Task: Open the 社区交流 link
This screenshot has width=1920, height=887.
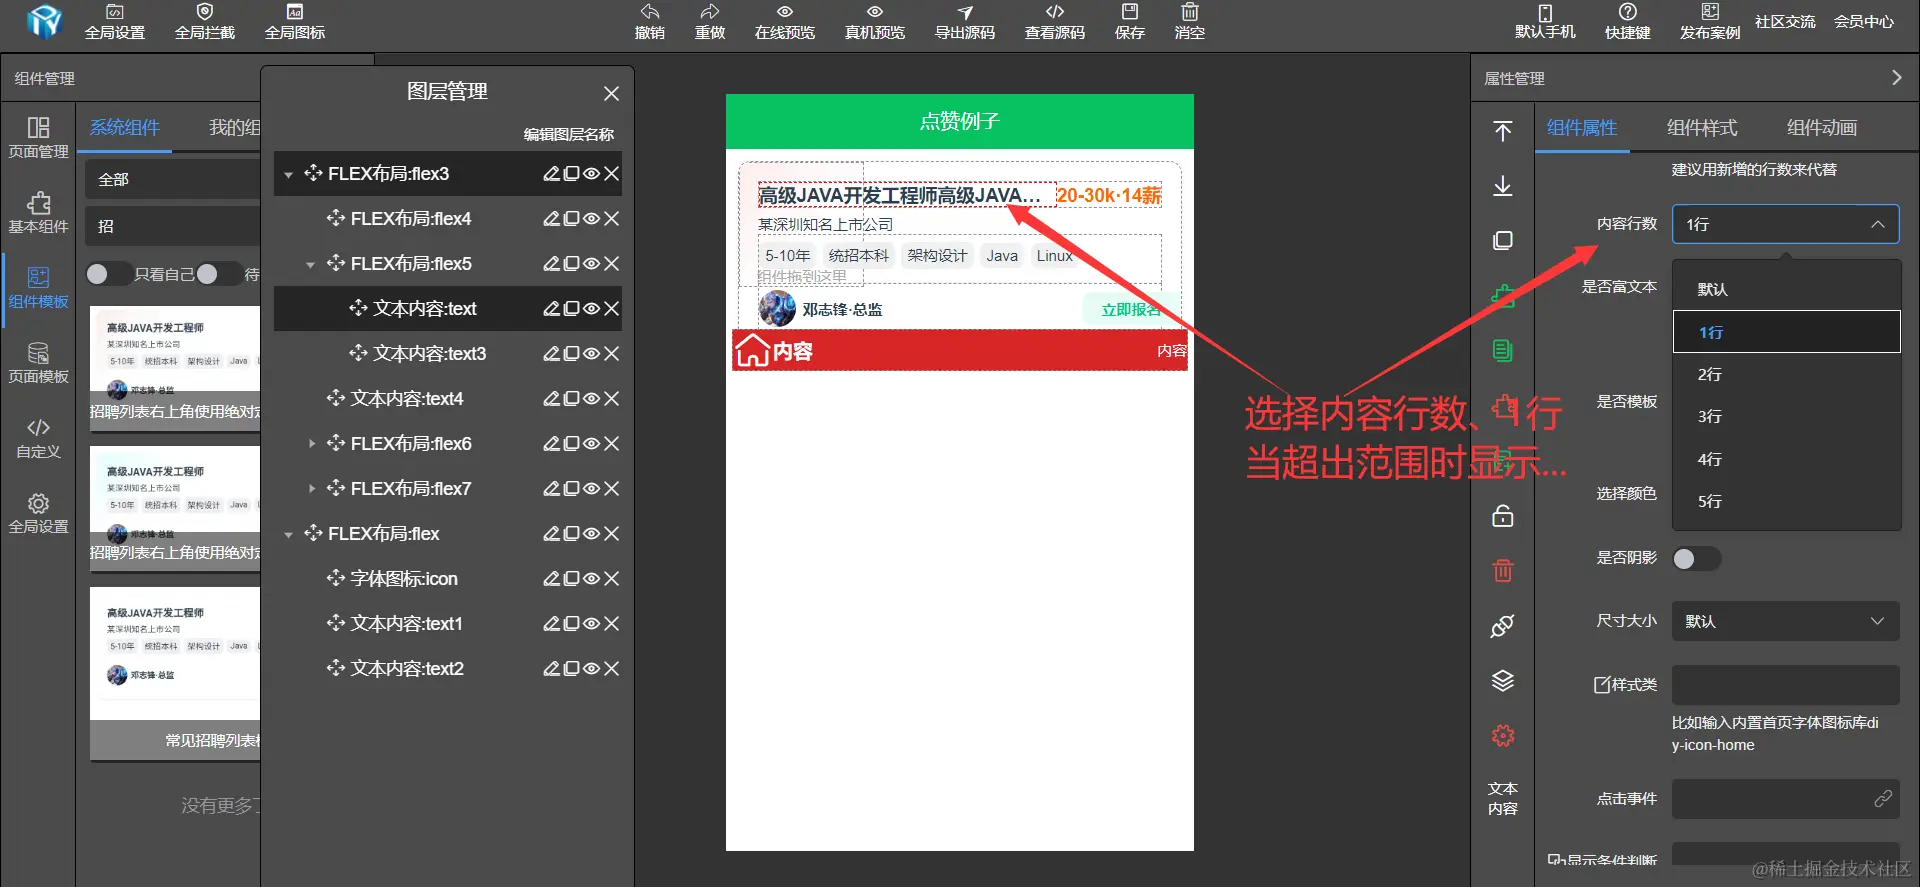Action: [x=1785, y=22]
